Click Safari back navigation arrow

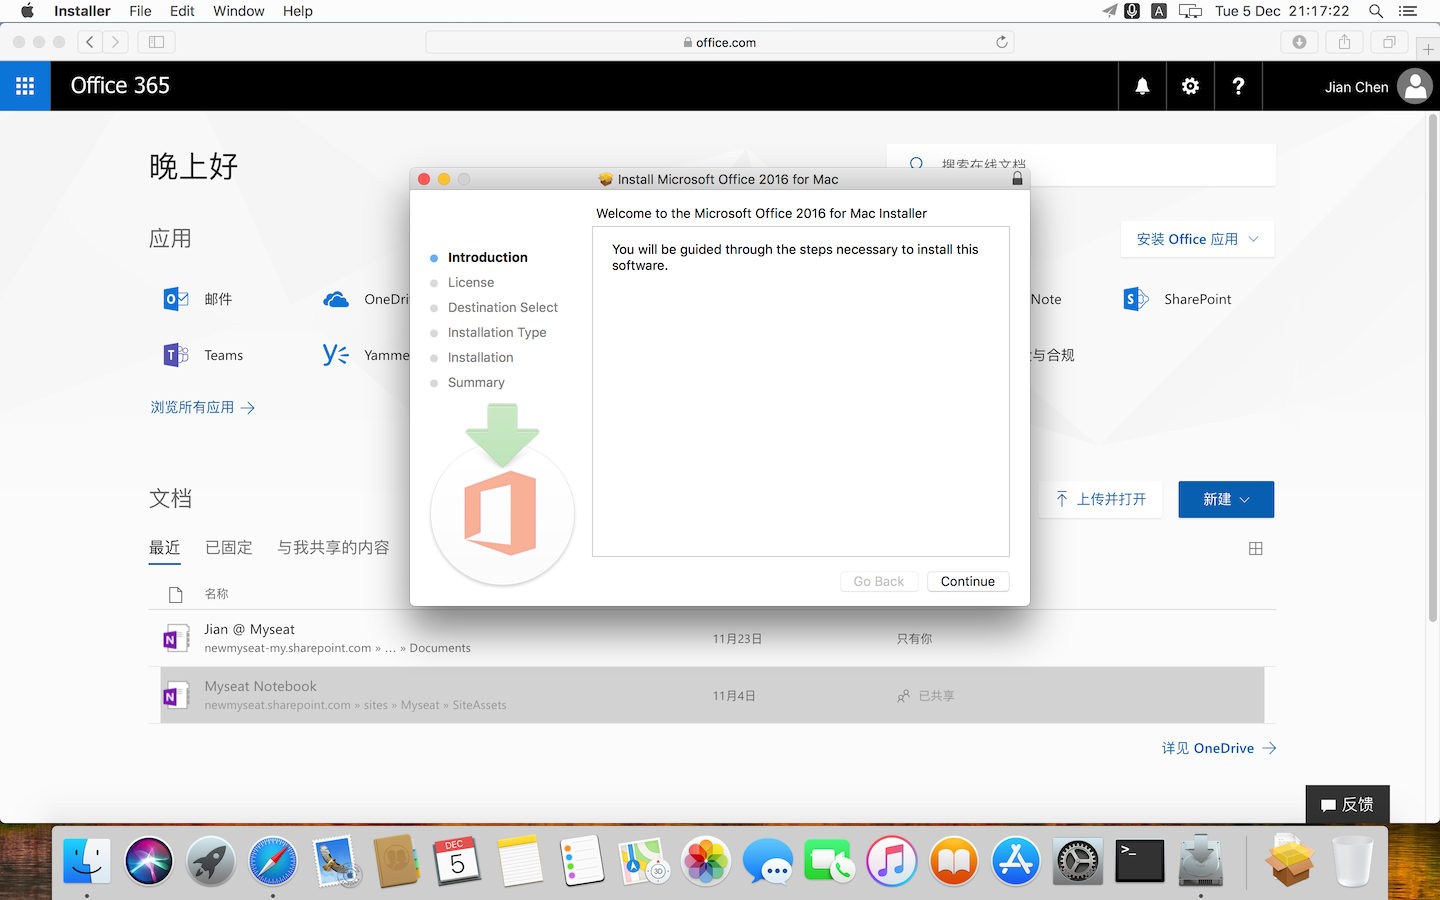(x=90, y=42)
